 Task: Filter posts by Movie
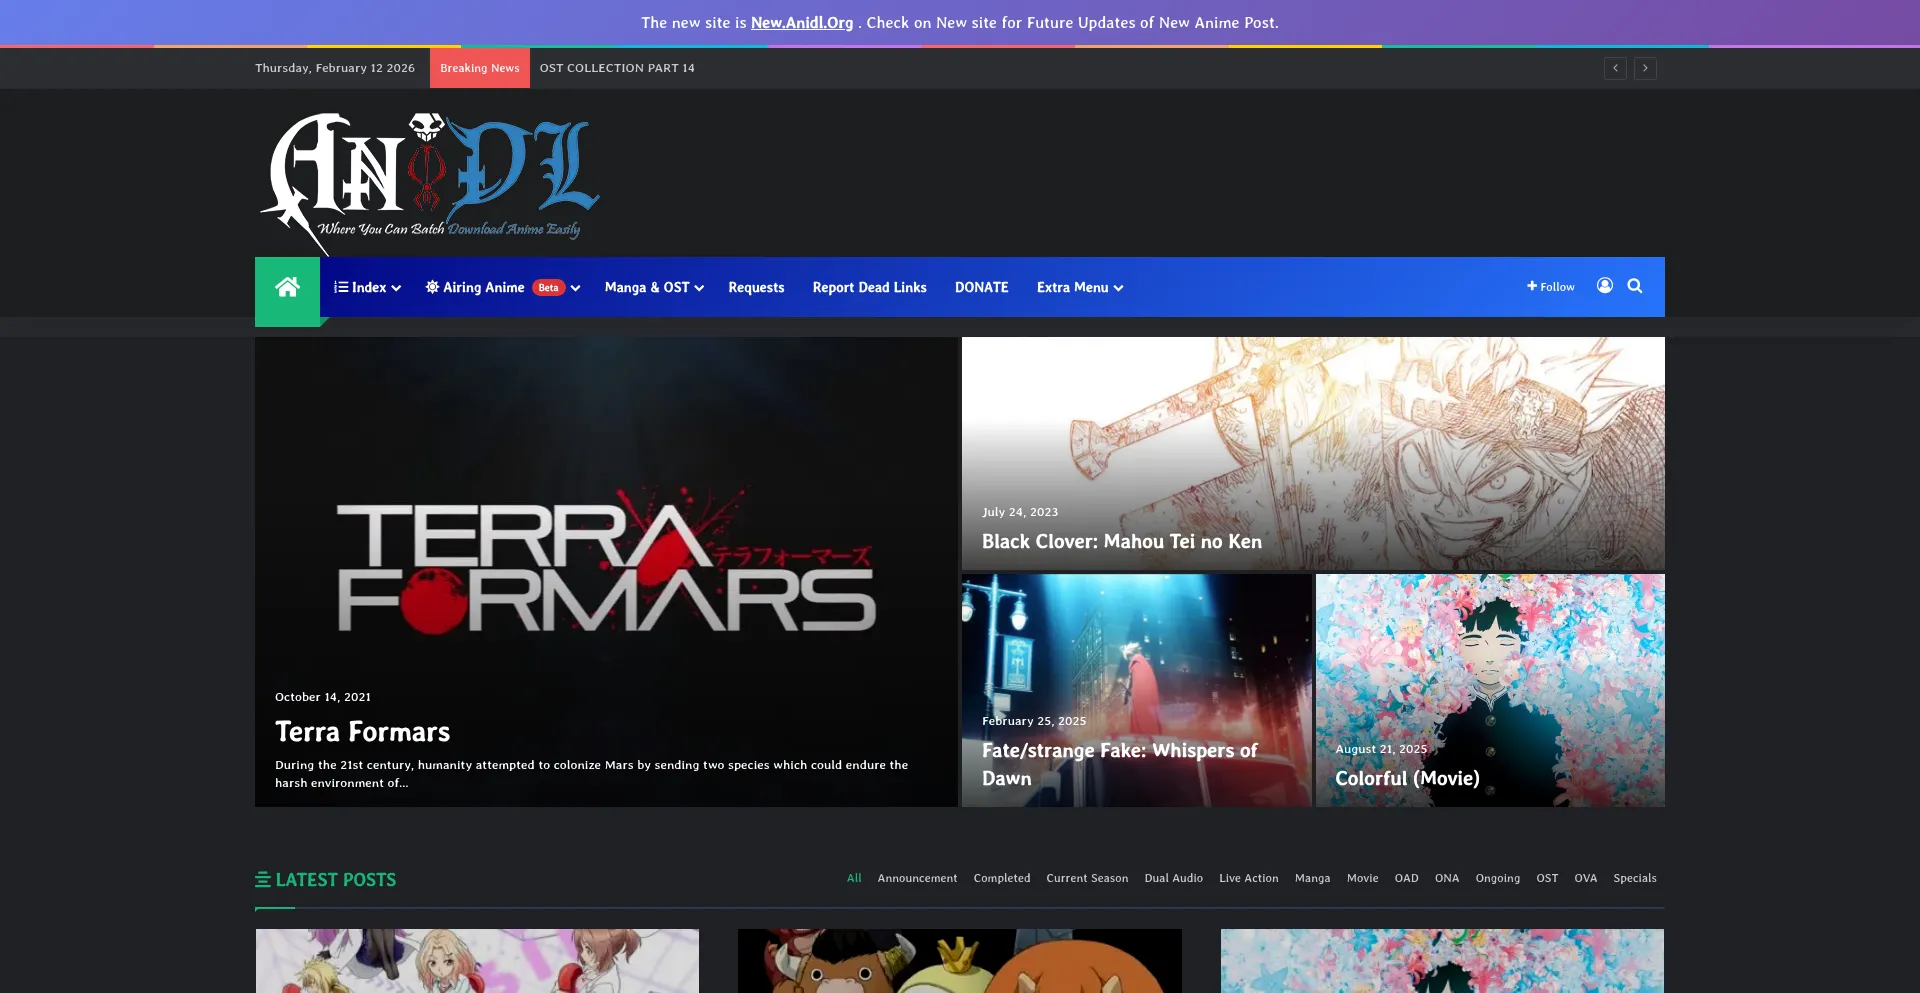click(1362, 878)
